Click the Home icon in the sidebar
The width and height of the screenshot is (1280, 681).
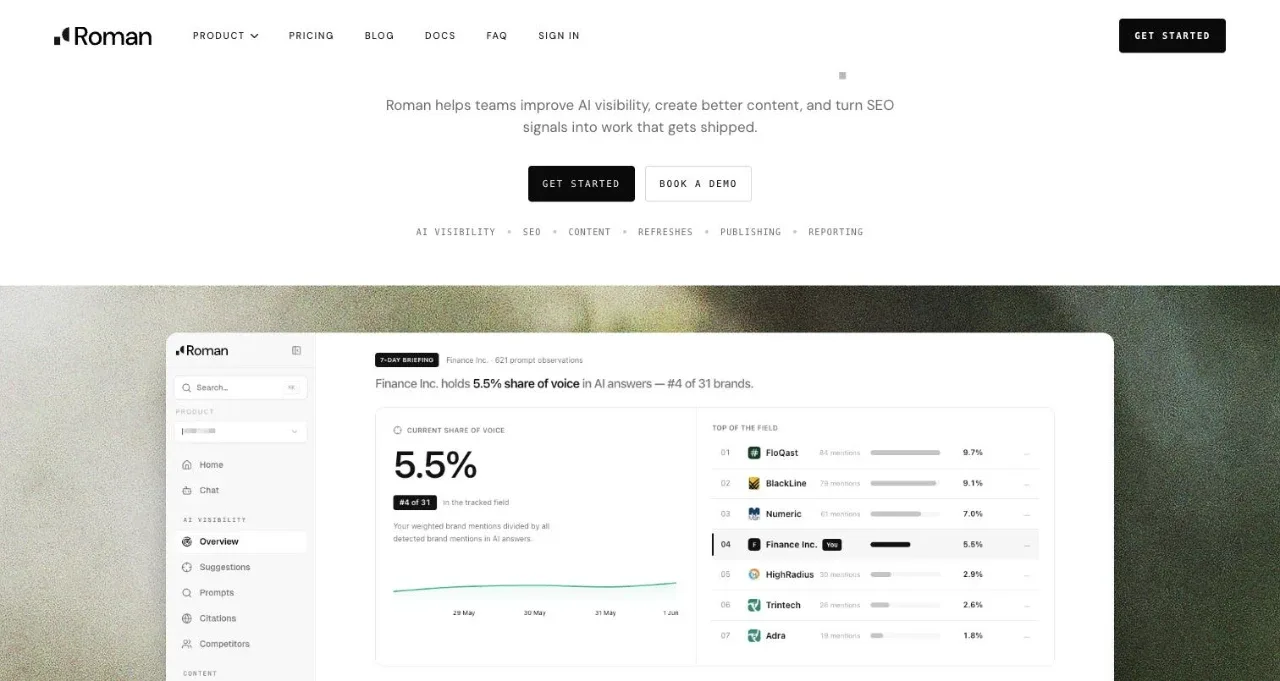[x=187, y=465]
